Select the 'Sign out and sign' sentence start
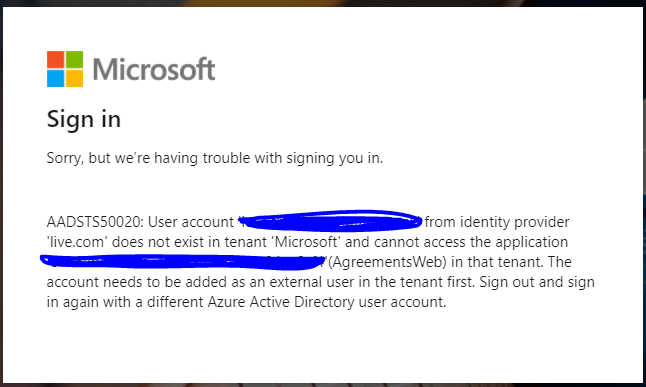 (x=537, y=282)
